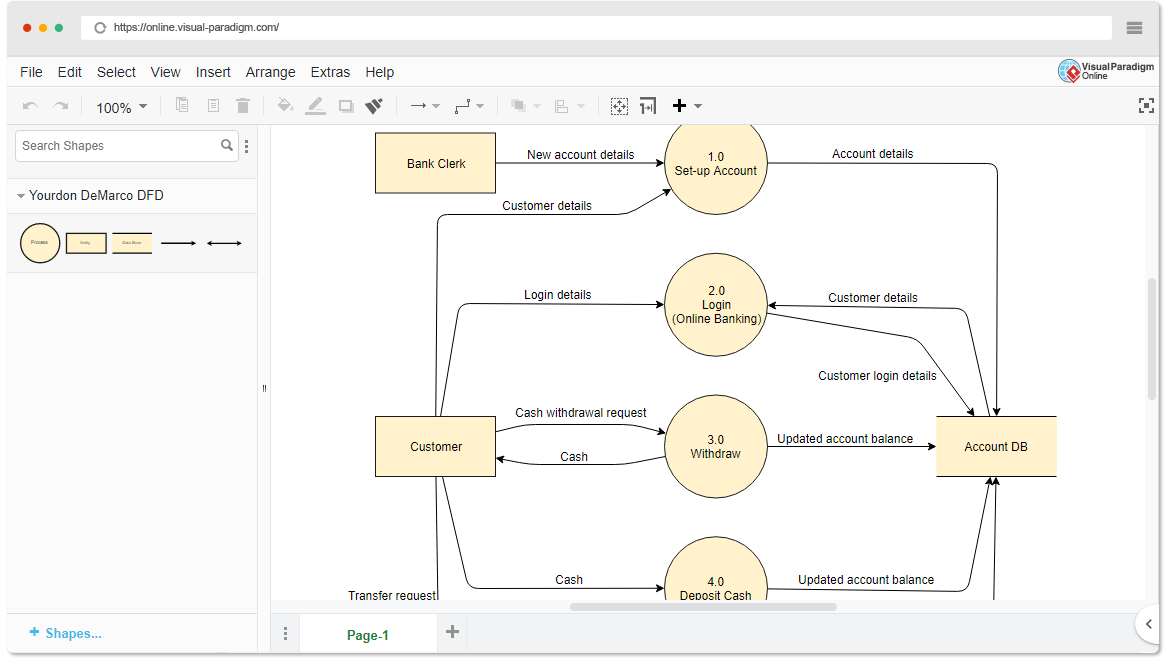Image resolution: width=1170 pixels, height=665 pixels.
Task: Pick the bidirectional arrow connector shape
Action: tap(224, 243)
